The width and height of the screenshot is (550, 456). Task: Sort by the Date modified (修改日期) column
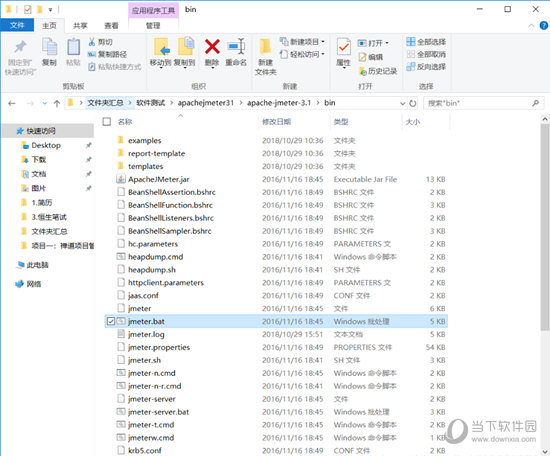click(276, 122)
